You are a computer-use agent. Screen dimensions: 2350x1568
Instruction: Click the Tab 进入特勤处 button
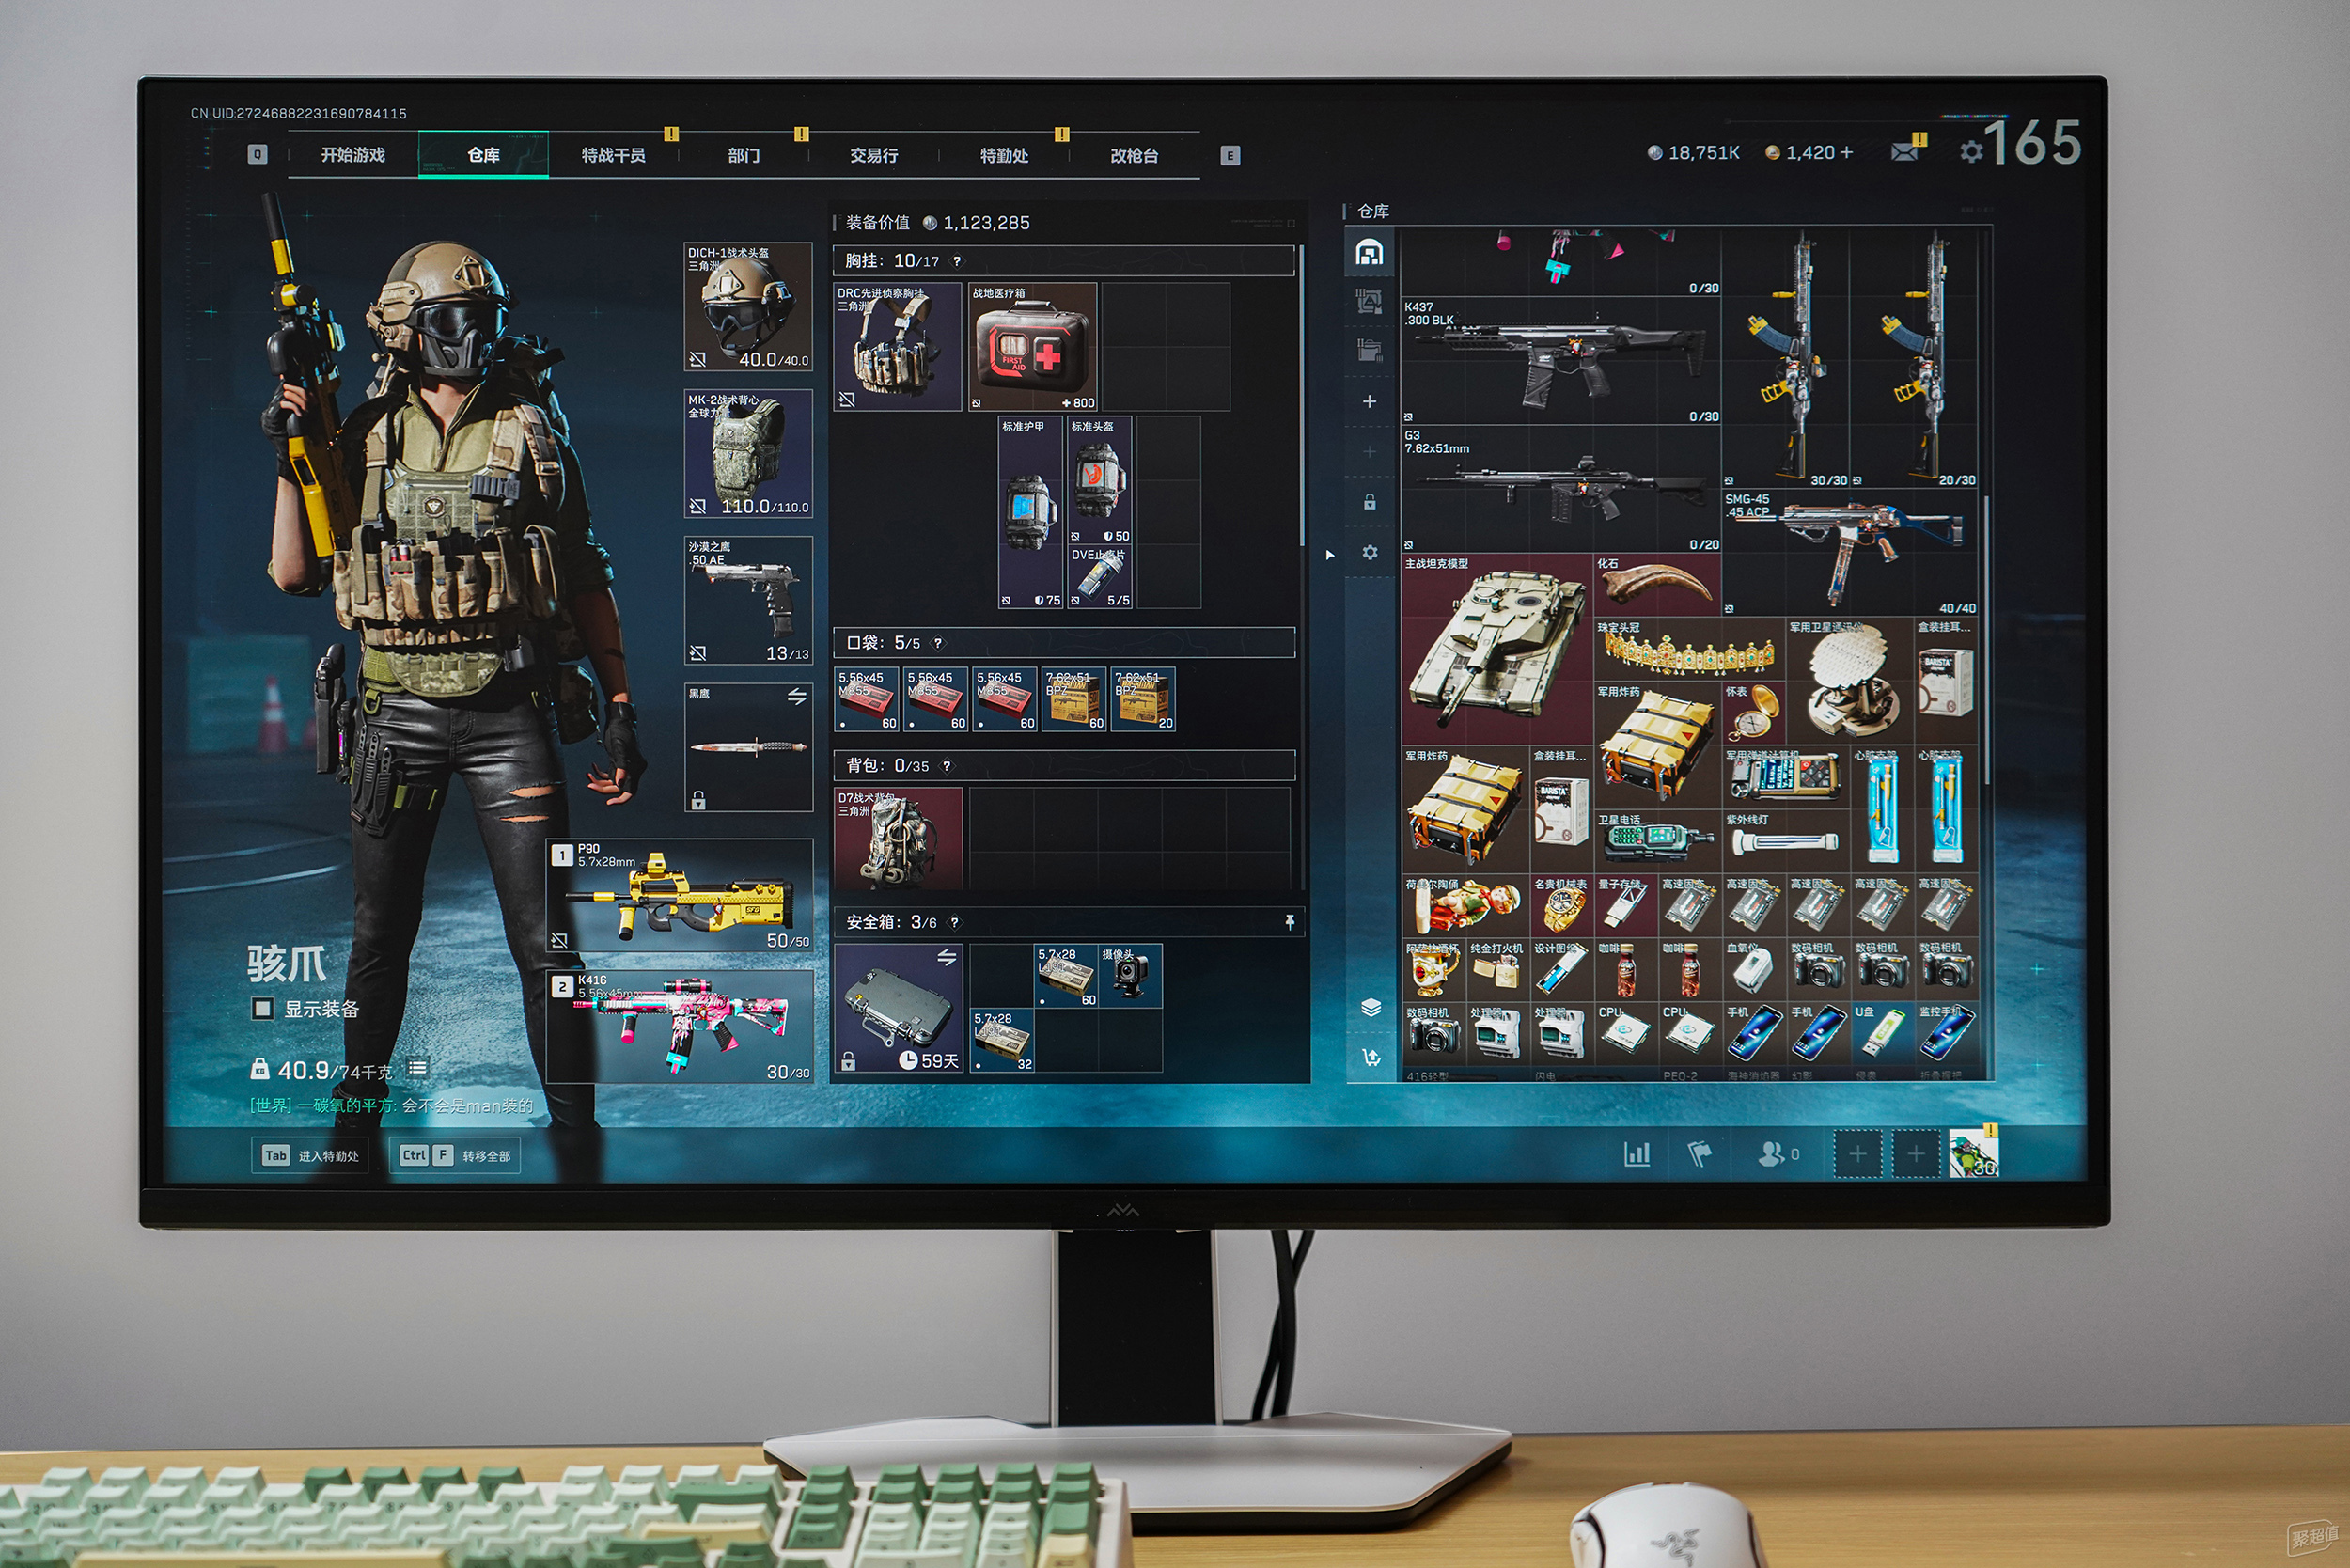click(310, 1155)
